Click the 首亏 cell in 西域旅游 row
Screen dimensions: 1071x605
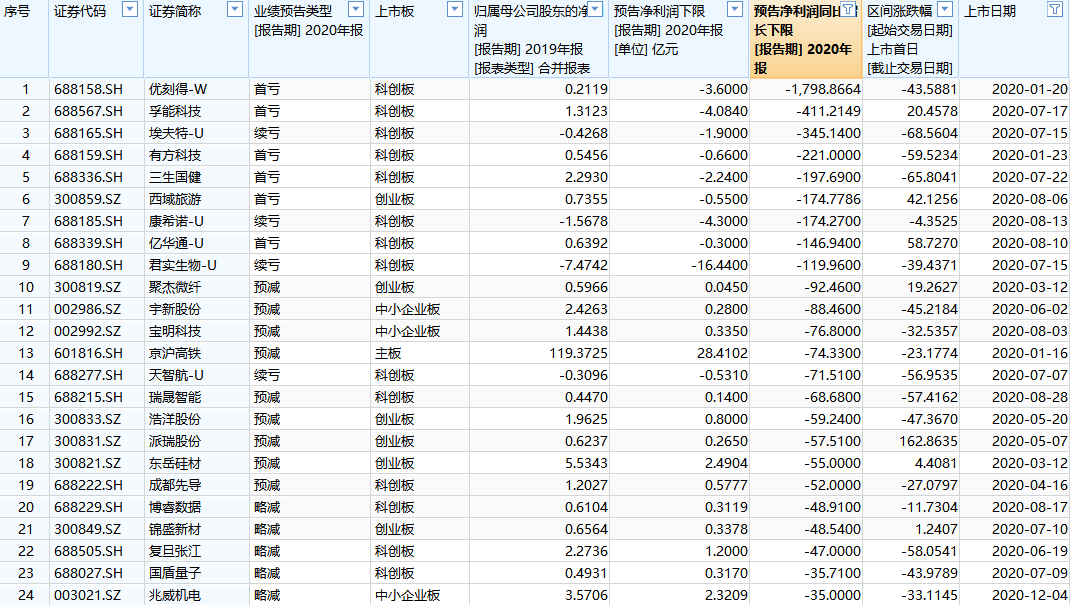(x=267, y=199)
